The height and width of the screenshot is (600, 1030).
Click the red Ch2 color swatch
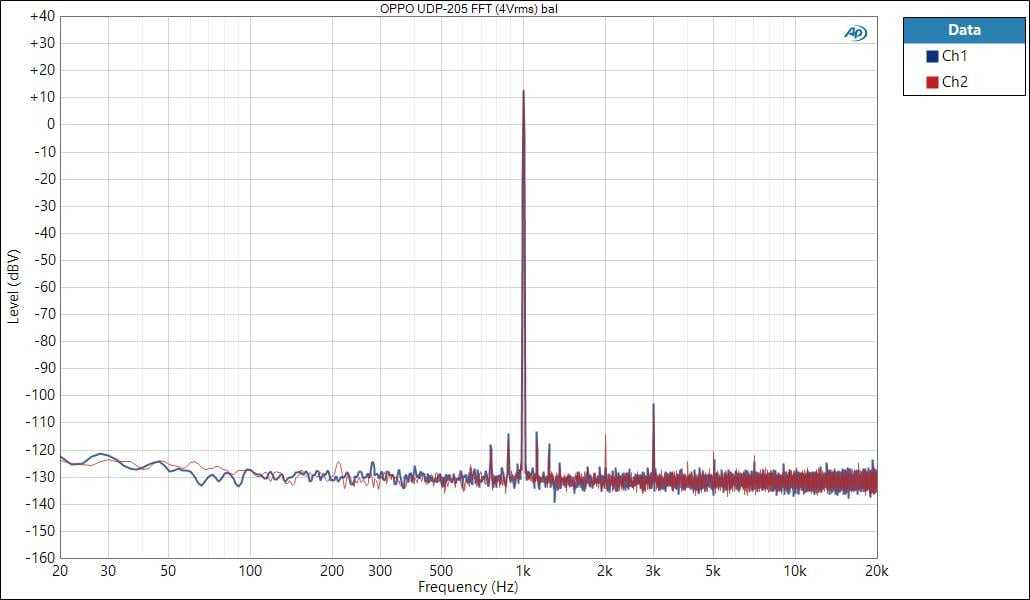(x=932, y=82)
